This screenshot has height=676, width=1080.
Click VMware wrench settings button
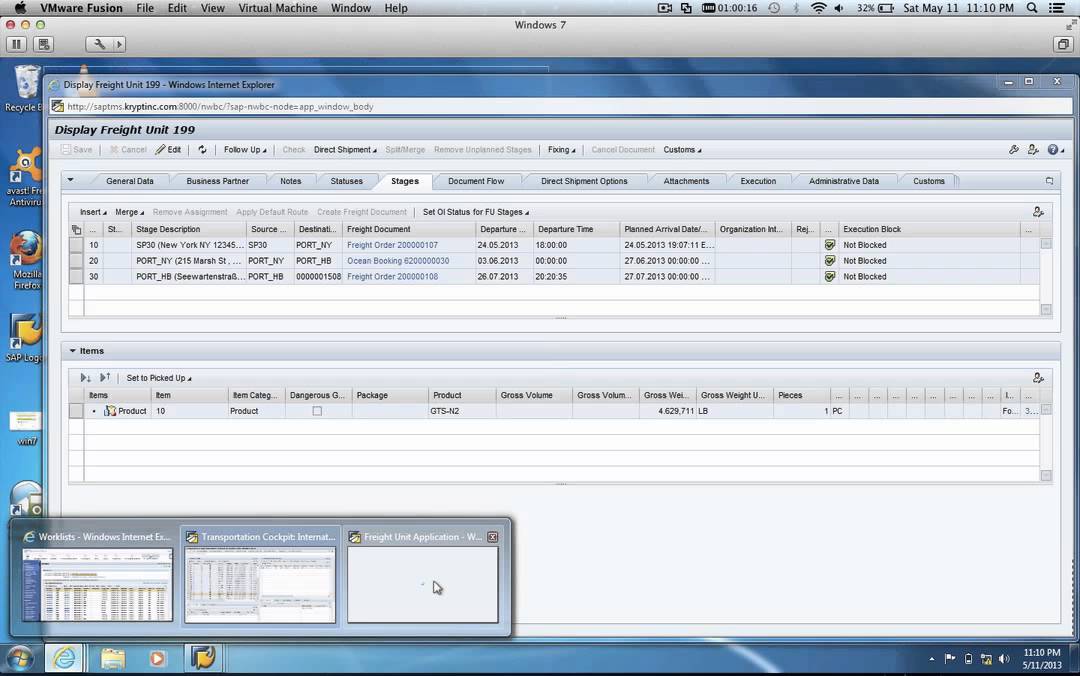[99, 44]
